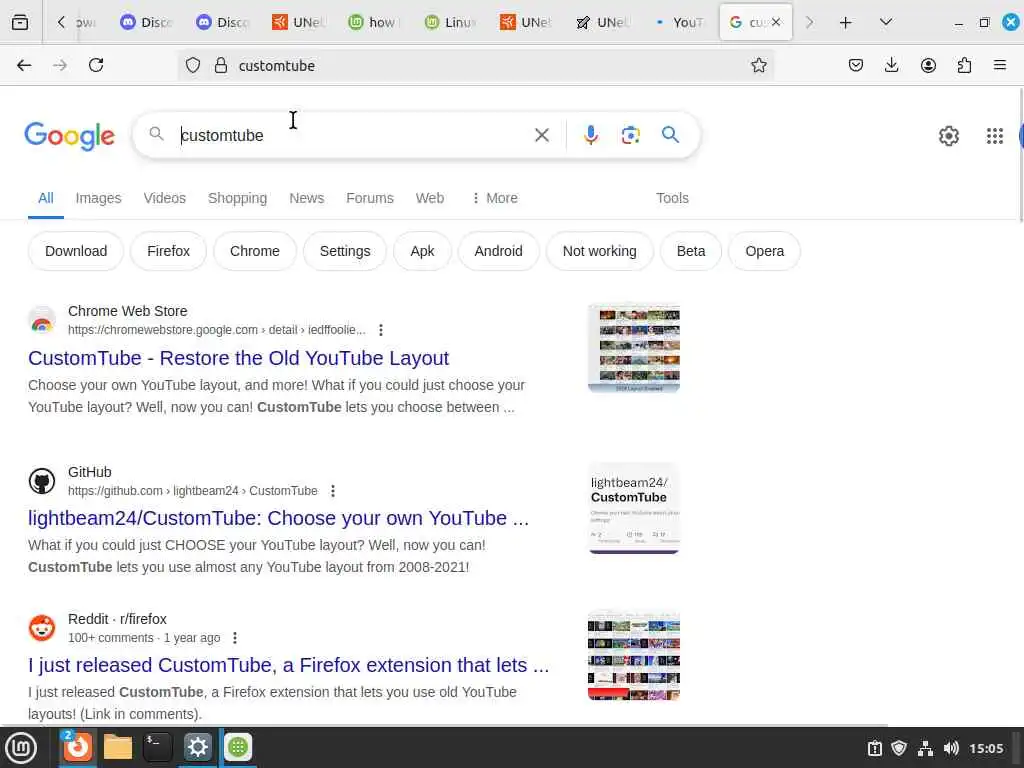Click the lightbeam24/CustomTube thumbnail
This screenshot has width=1024, height=768.
(x=633, y=508)
